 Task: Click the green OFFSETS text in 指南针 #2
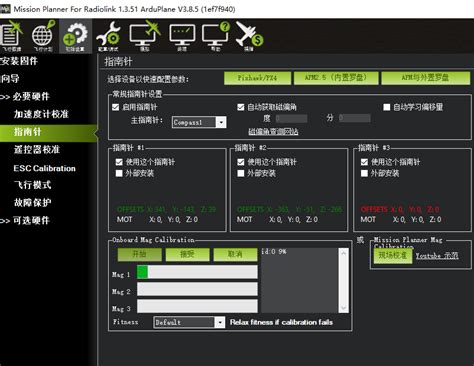tap(289, 209)
